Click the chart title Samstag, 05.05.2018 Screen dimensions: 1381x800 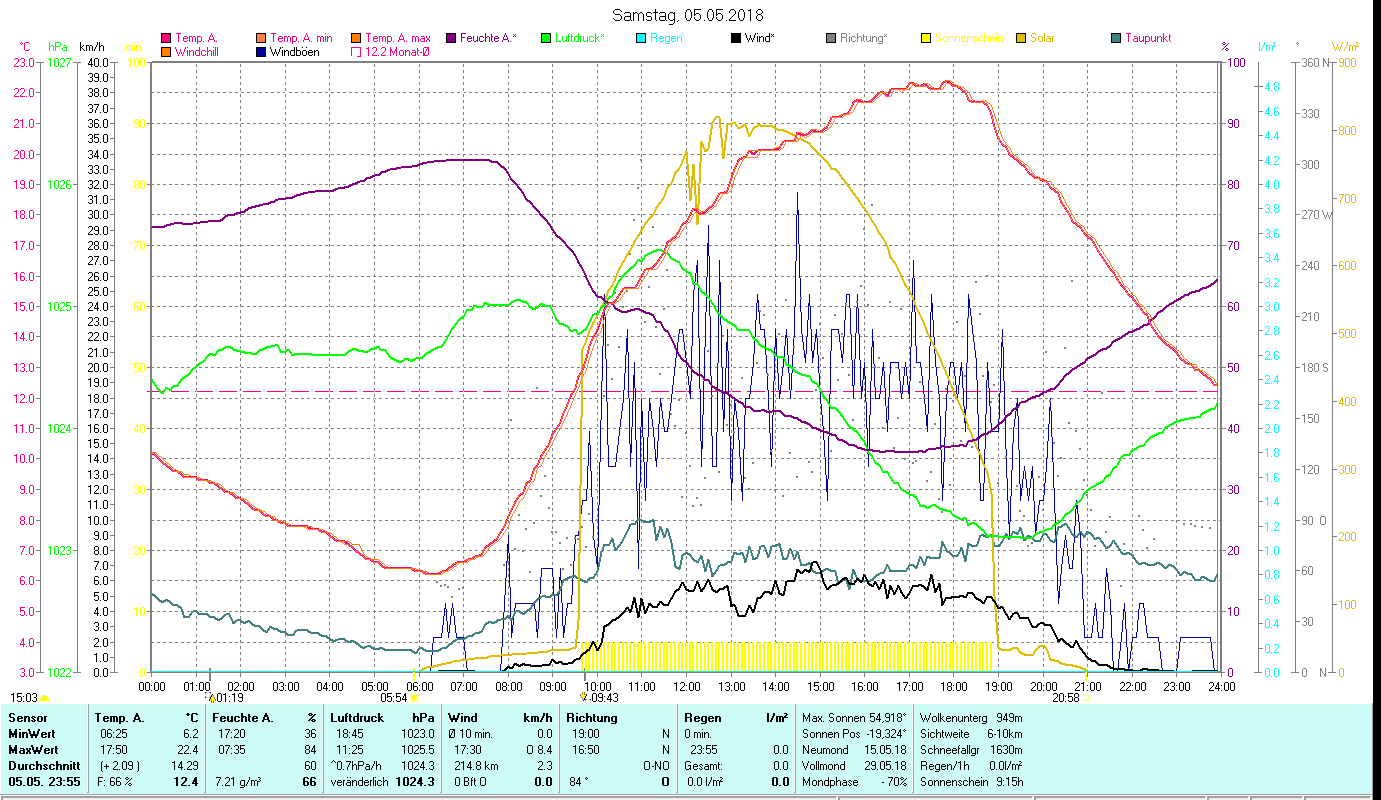[x=687, y=15]
